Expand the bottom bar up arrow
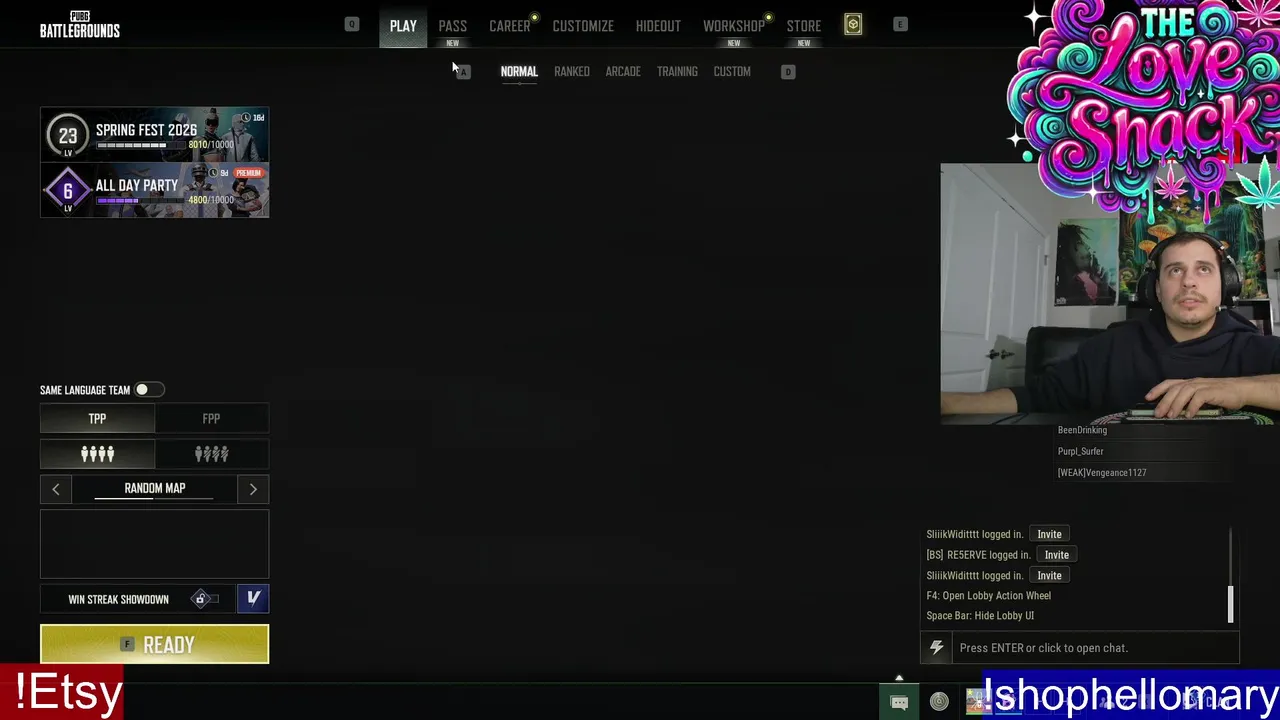 [899, 679]
